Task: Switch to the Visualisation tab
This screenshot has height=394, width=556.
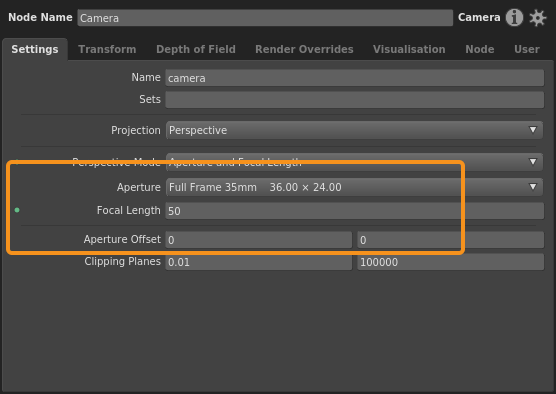Action: 409,49
